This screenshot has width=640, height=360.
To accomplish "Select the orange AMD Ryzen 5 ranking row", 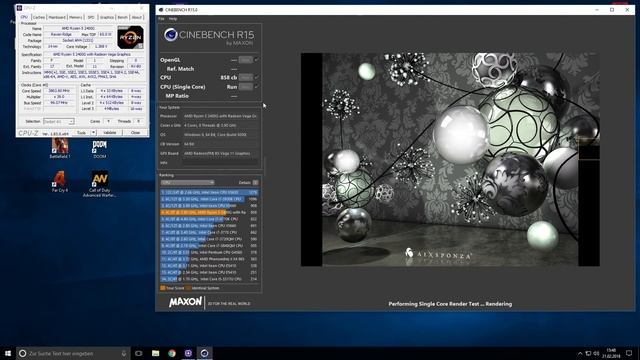I will click(209, 212).
